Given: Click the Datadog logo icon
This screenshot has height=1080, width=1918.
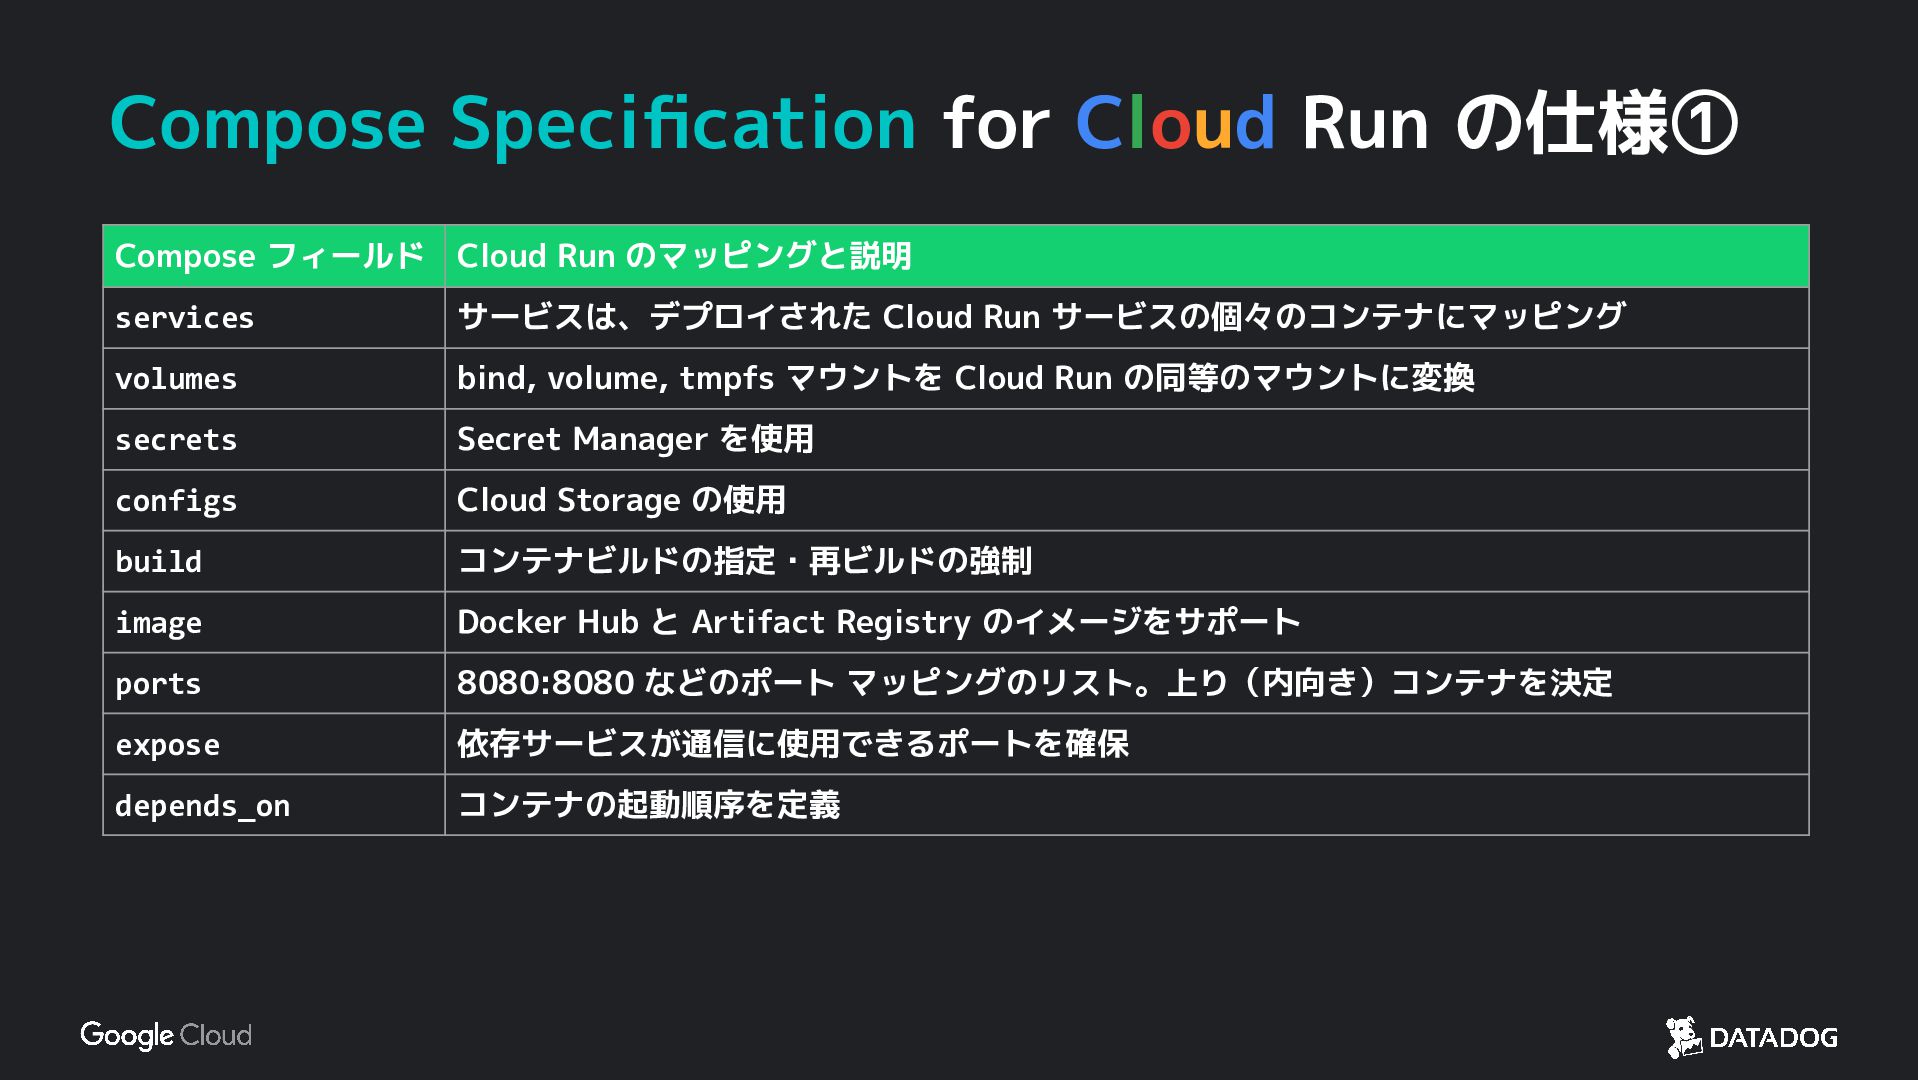Looking at the screenshot, I should [1684, 1037].
